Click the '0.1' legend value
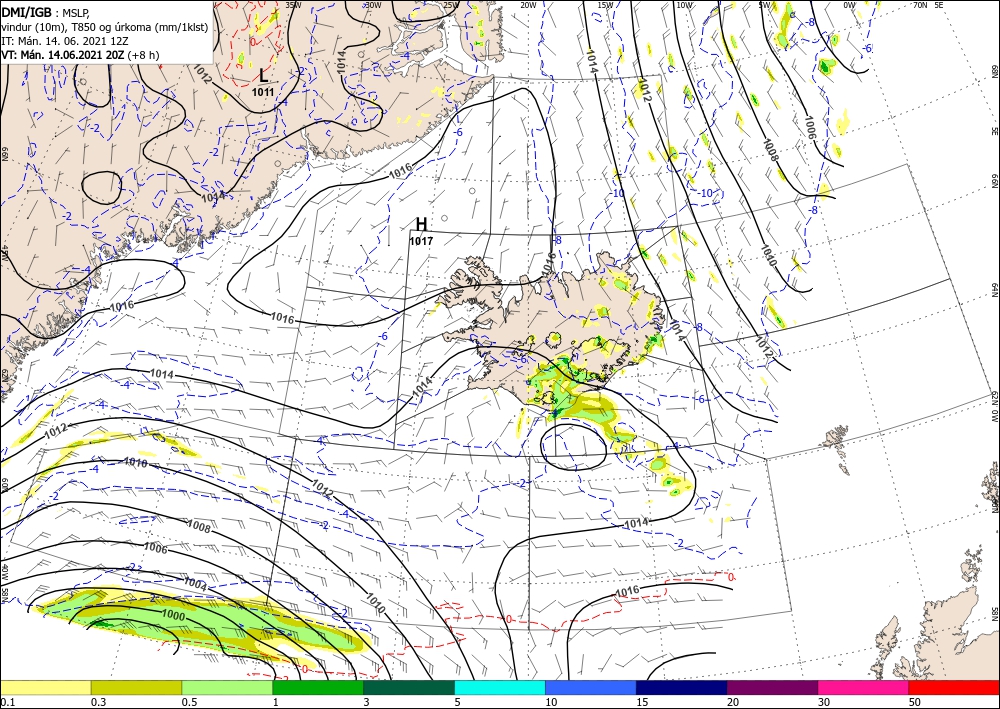The width and height of the screenshot is (1000, 709). click(x=7, y=702)
